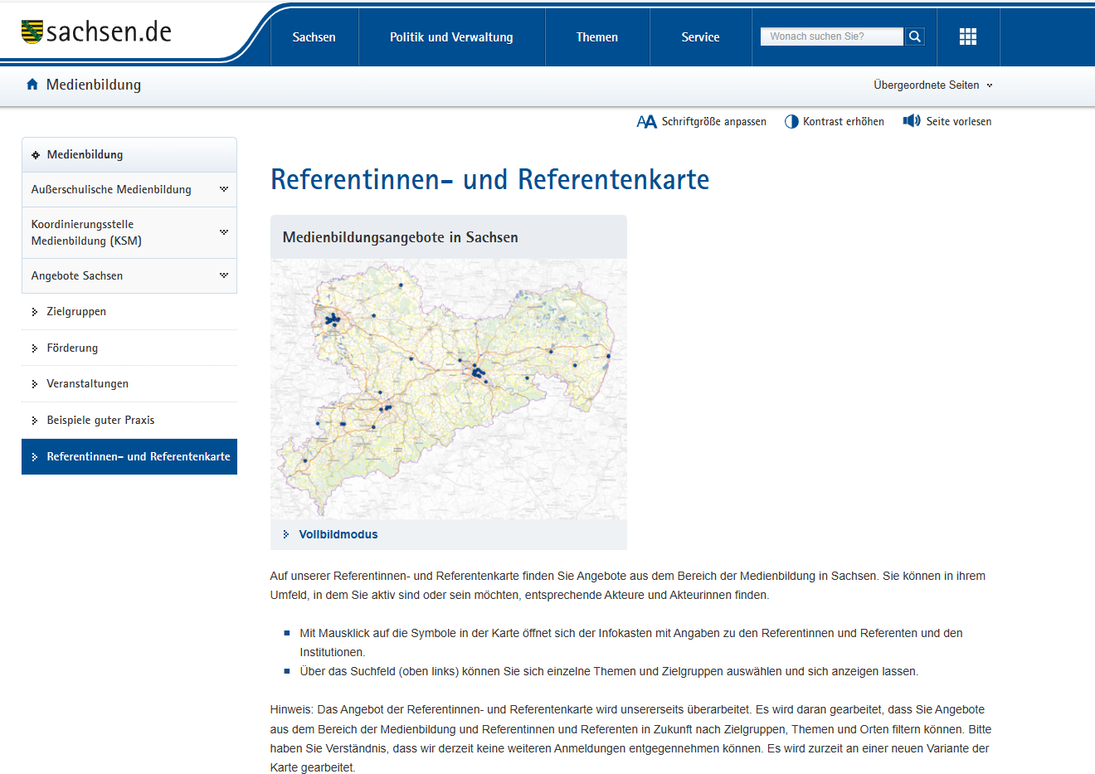Expand the Angebote Sachsen sidebar section
The height and width of the screenshot is (774, 1095).
coord(129,275)
